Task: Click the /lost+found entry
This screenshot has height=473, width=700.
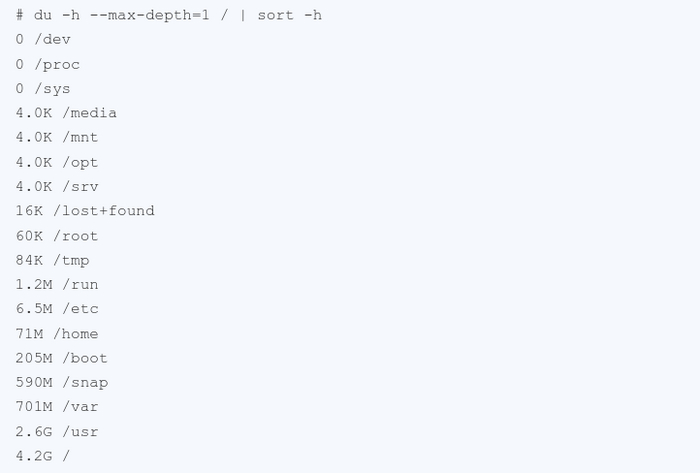Action: pos(85,211)
